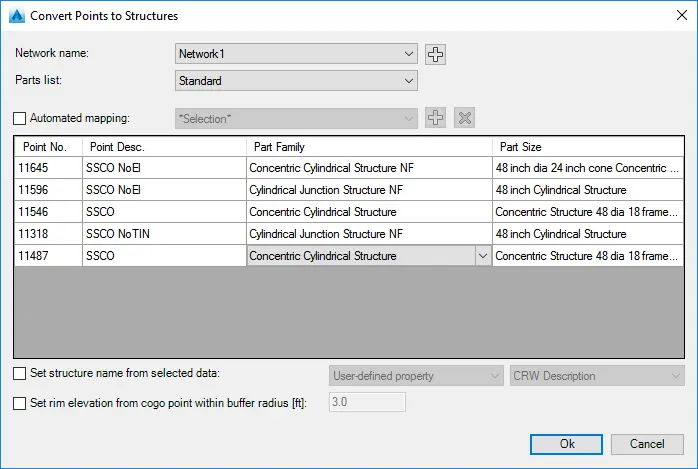
Task: Click the Point No. column header
Action: coord(48,147)
